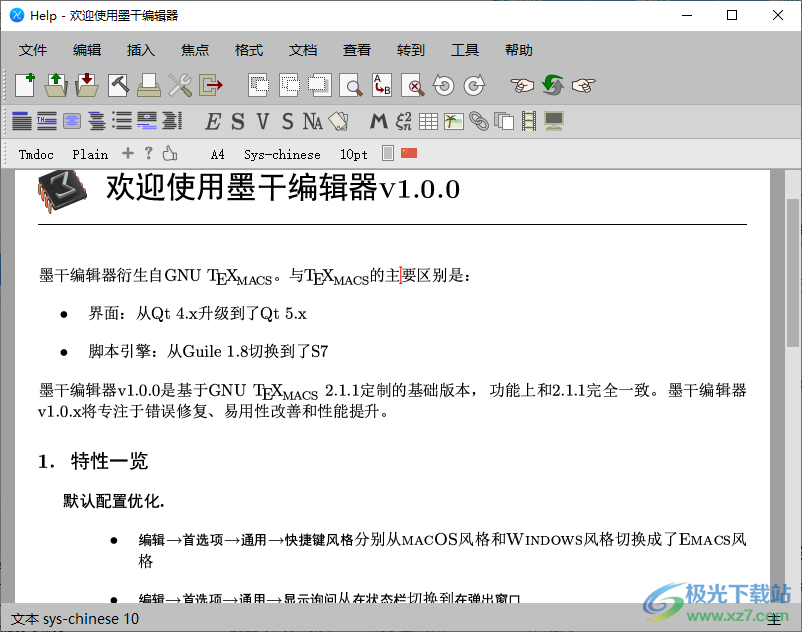Reload the page with the green curved arrow

(x=553, y=85)
